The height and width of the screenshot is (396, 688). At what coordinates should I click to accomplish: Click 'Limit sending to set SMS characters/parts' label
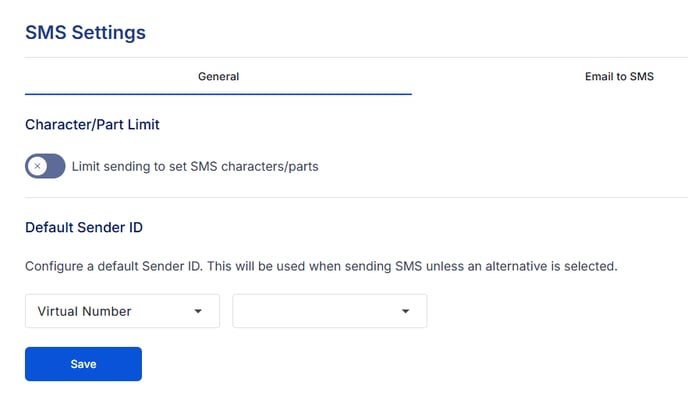point(195,167)
